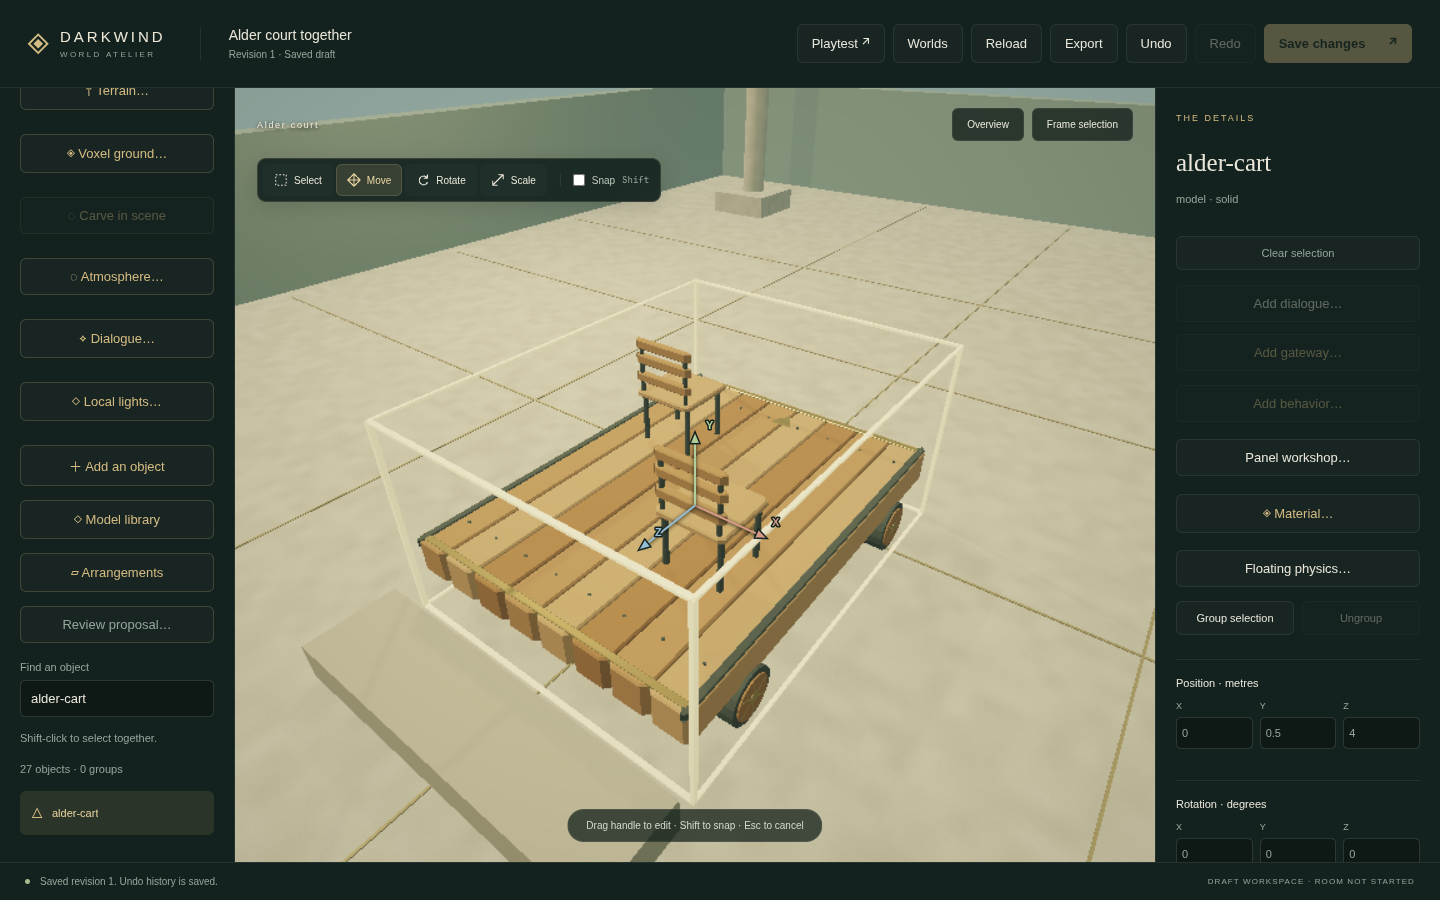Click the Darkwind diamond logo icon
The height and width of the screenshot is (900, 1440).
click(x=38, y=44)
